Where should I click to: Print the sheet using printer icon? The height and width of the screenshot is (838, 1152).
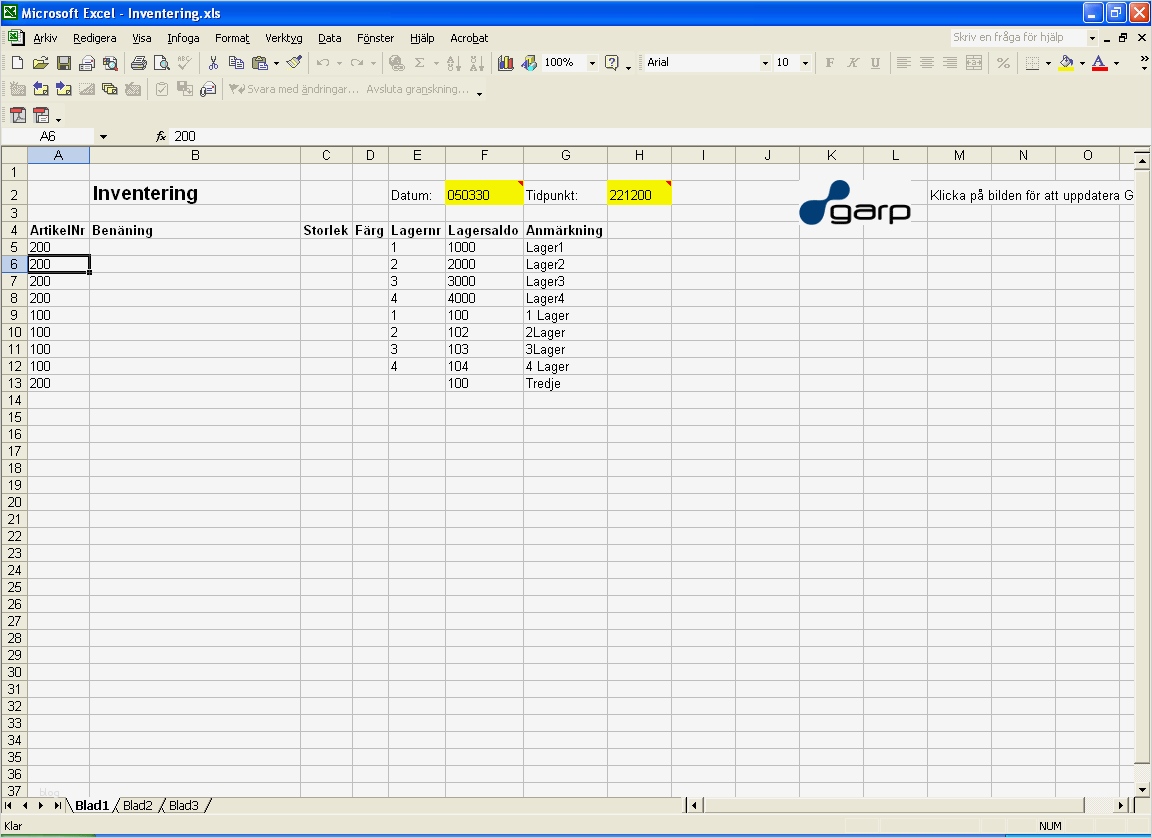(x=138, y=63)
